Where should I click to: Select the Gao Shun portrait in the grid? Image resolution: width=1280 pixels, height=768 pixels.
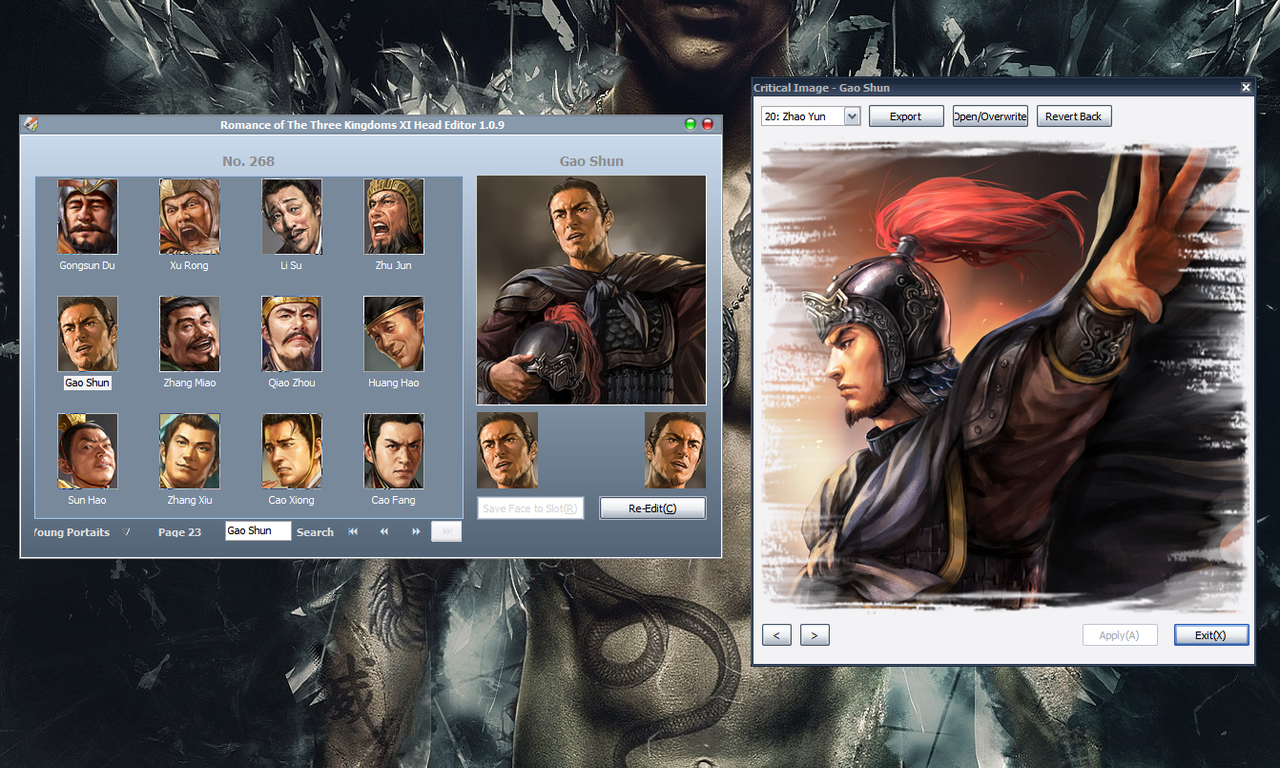click(88, 333)
